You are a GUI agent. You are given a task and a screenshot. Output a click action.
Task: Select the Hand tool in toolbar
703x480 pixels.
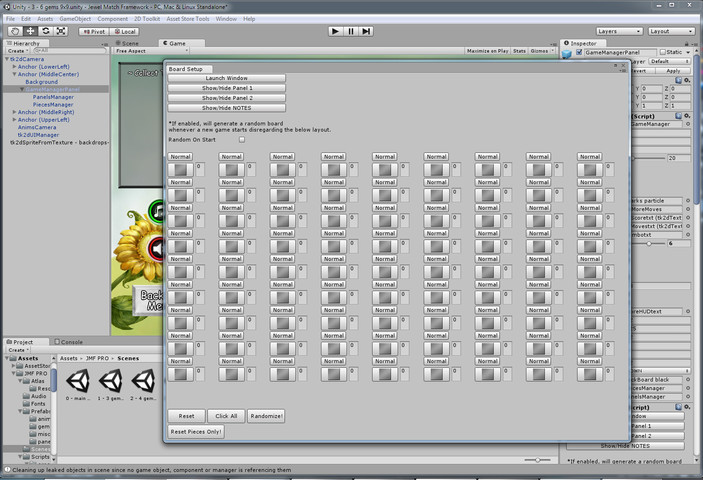tap(15, 31)
